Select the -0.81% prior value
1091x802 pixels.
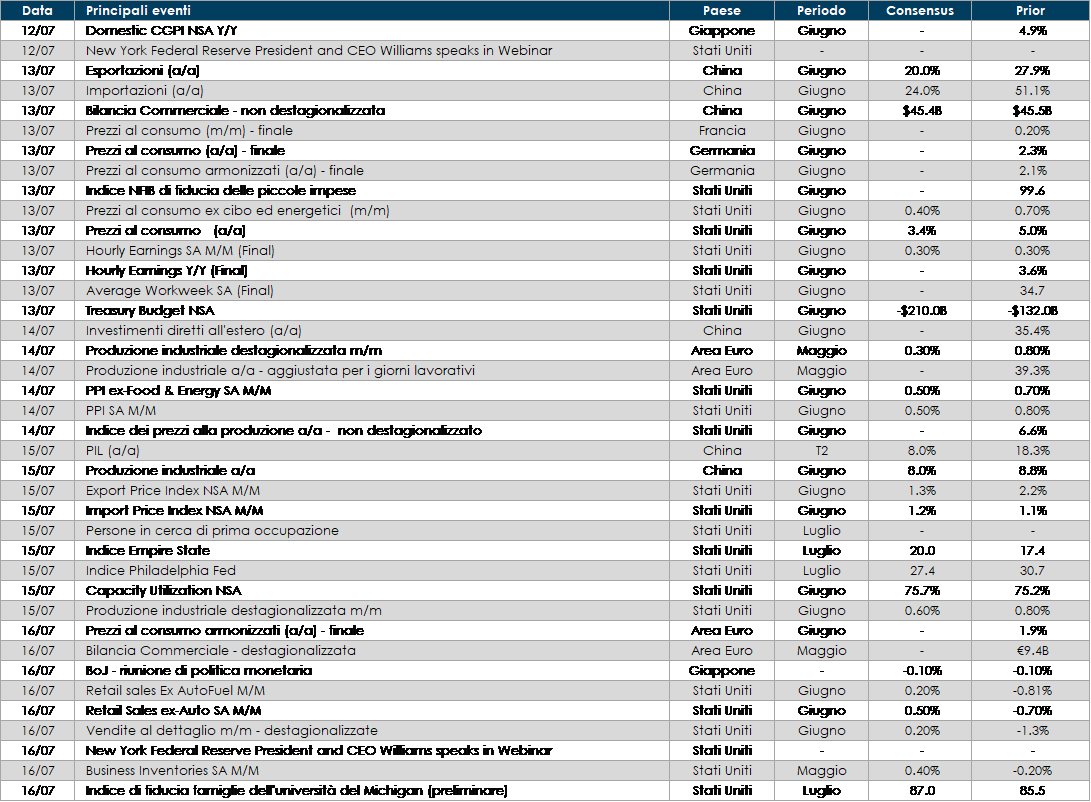click(x=1030, y=691)
